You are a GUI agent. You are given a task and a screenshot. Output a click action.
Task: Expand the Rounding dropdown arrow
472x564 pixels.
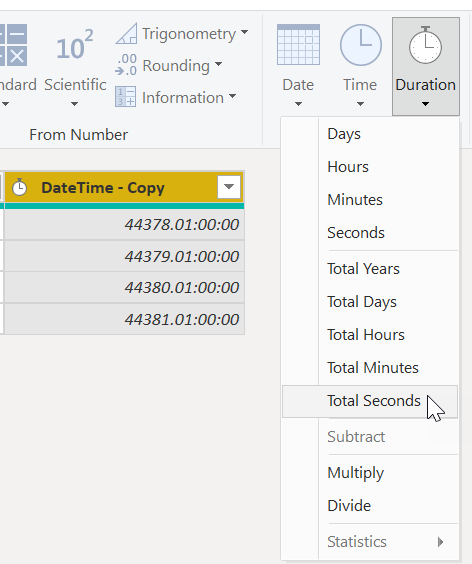218,64
